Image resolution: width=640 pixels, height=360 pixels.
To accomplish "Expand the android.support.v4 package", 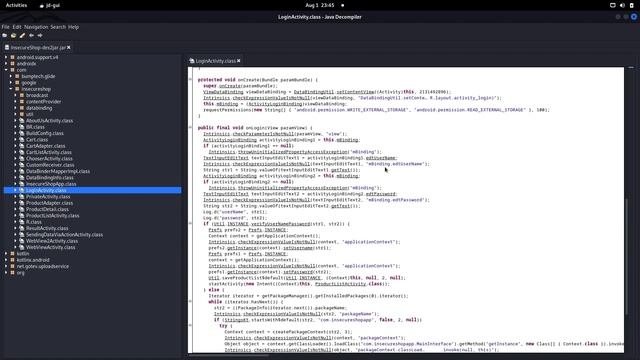I will click(6, 58).
